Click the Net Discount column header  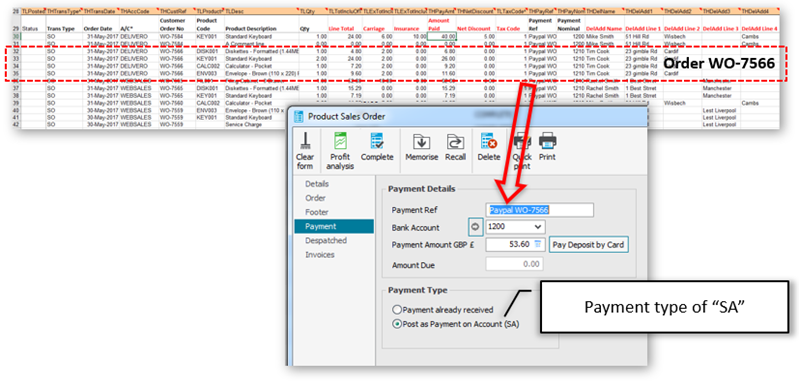tap(475, 29)
